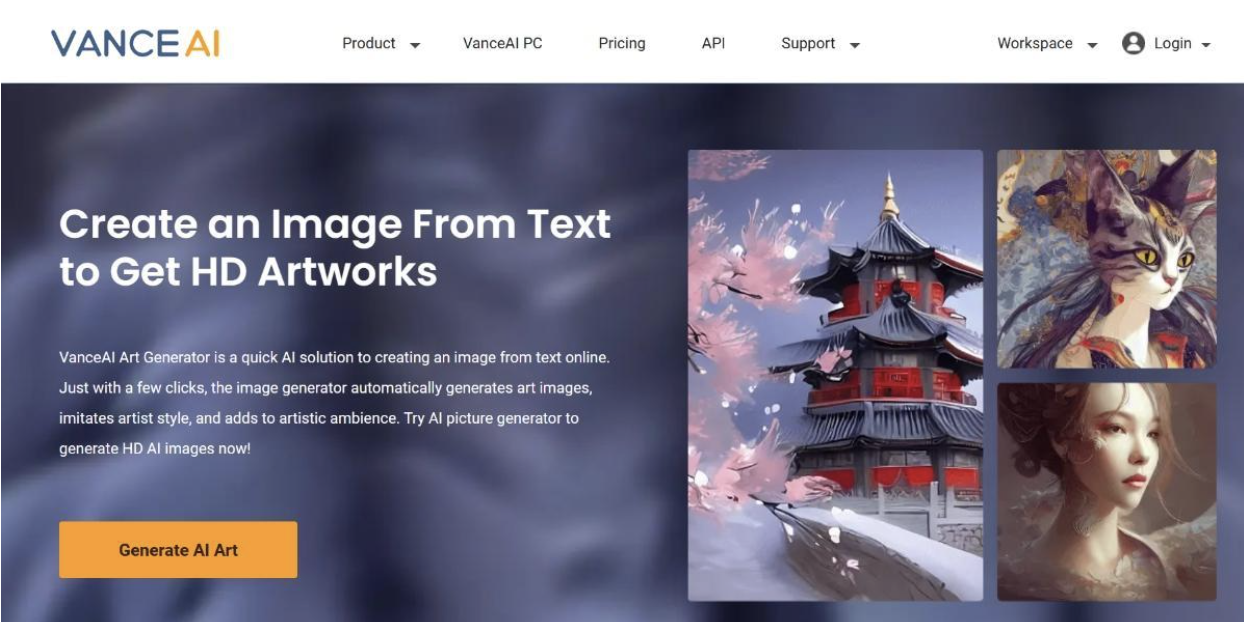Open the Login dropdown arrow

(1206, 45)
